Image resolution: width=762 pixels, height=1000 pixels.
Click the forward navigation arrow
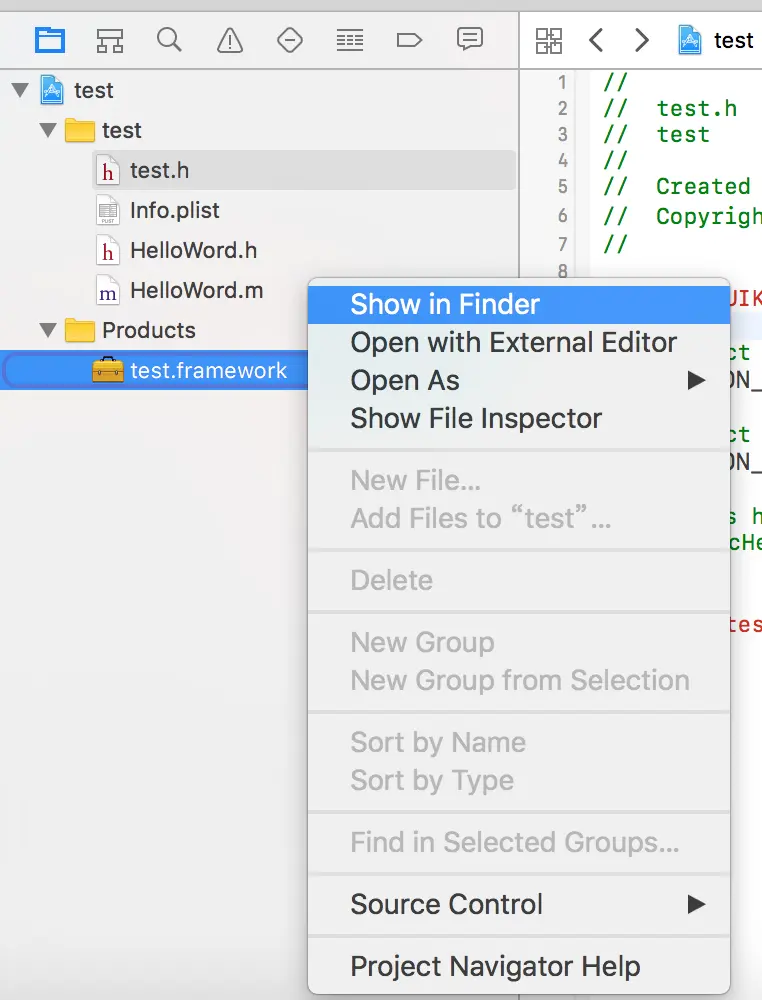click(x=641, y=40)
